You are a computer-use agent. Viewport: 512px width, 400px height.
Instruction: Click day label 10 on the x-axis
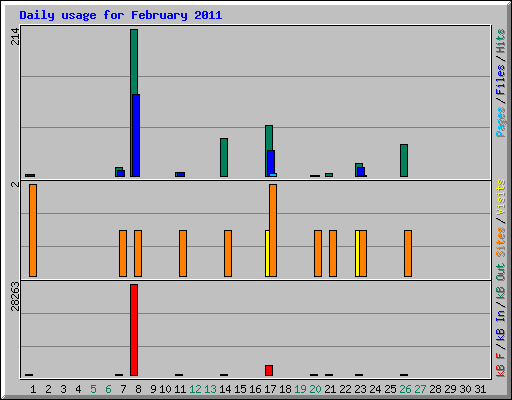click(x=165, y=389)
